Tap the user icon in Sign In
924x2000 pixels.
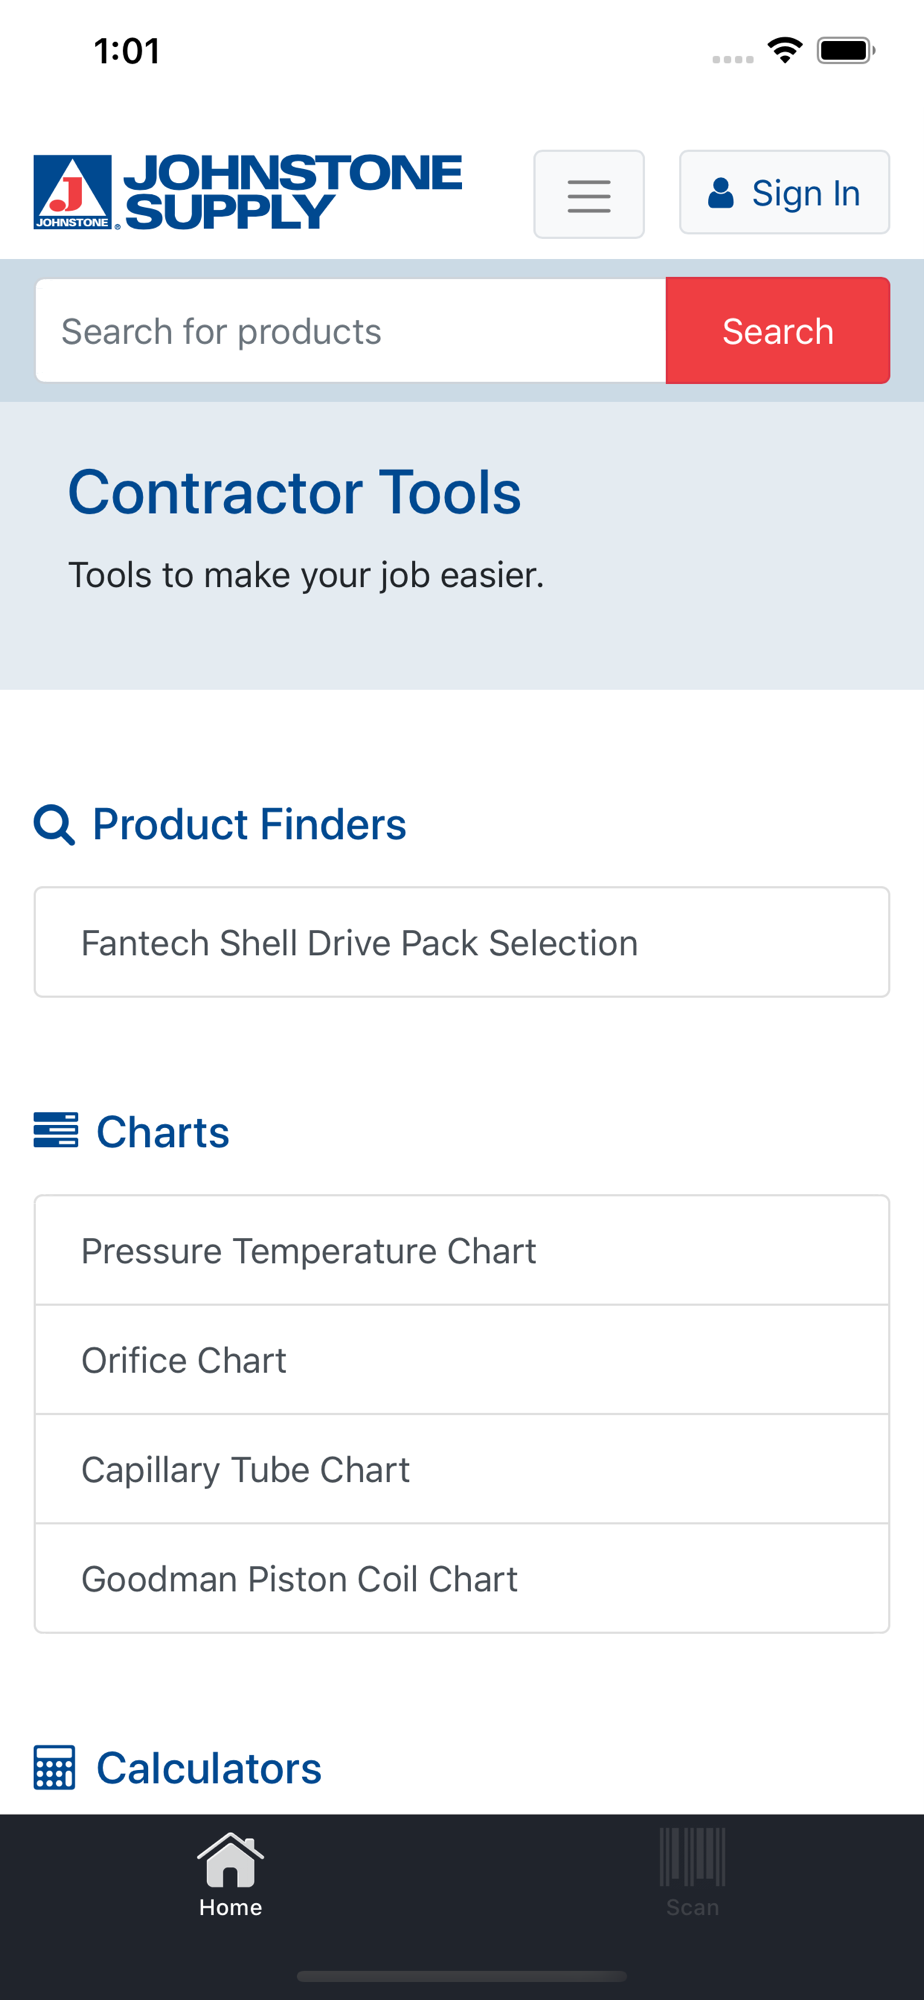tap(721, 193)
